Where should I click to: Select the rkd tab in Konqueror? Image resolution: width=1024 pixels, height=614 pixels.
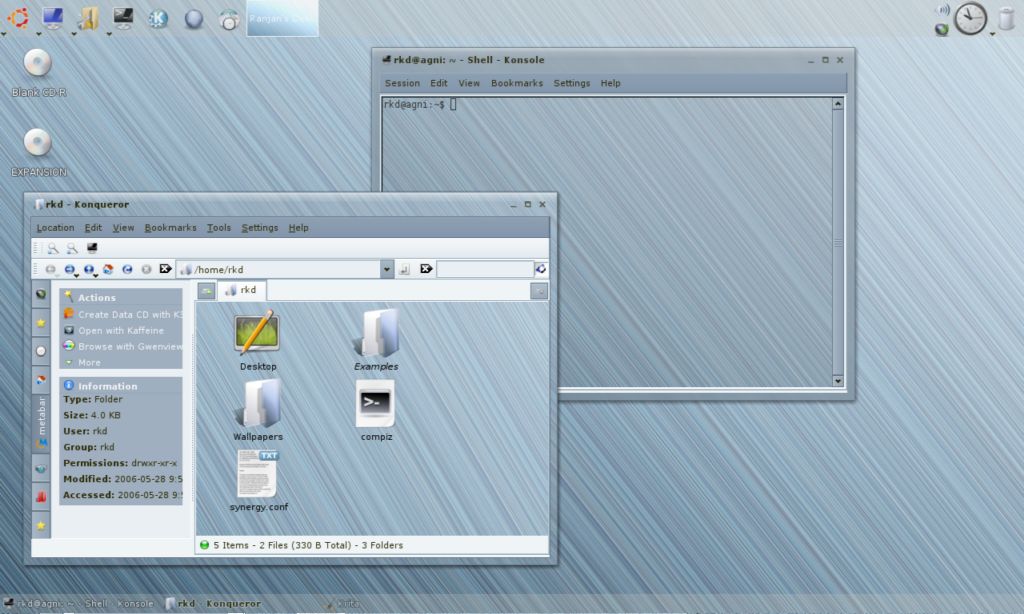pyautogui.click(x=241, y=290)
